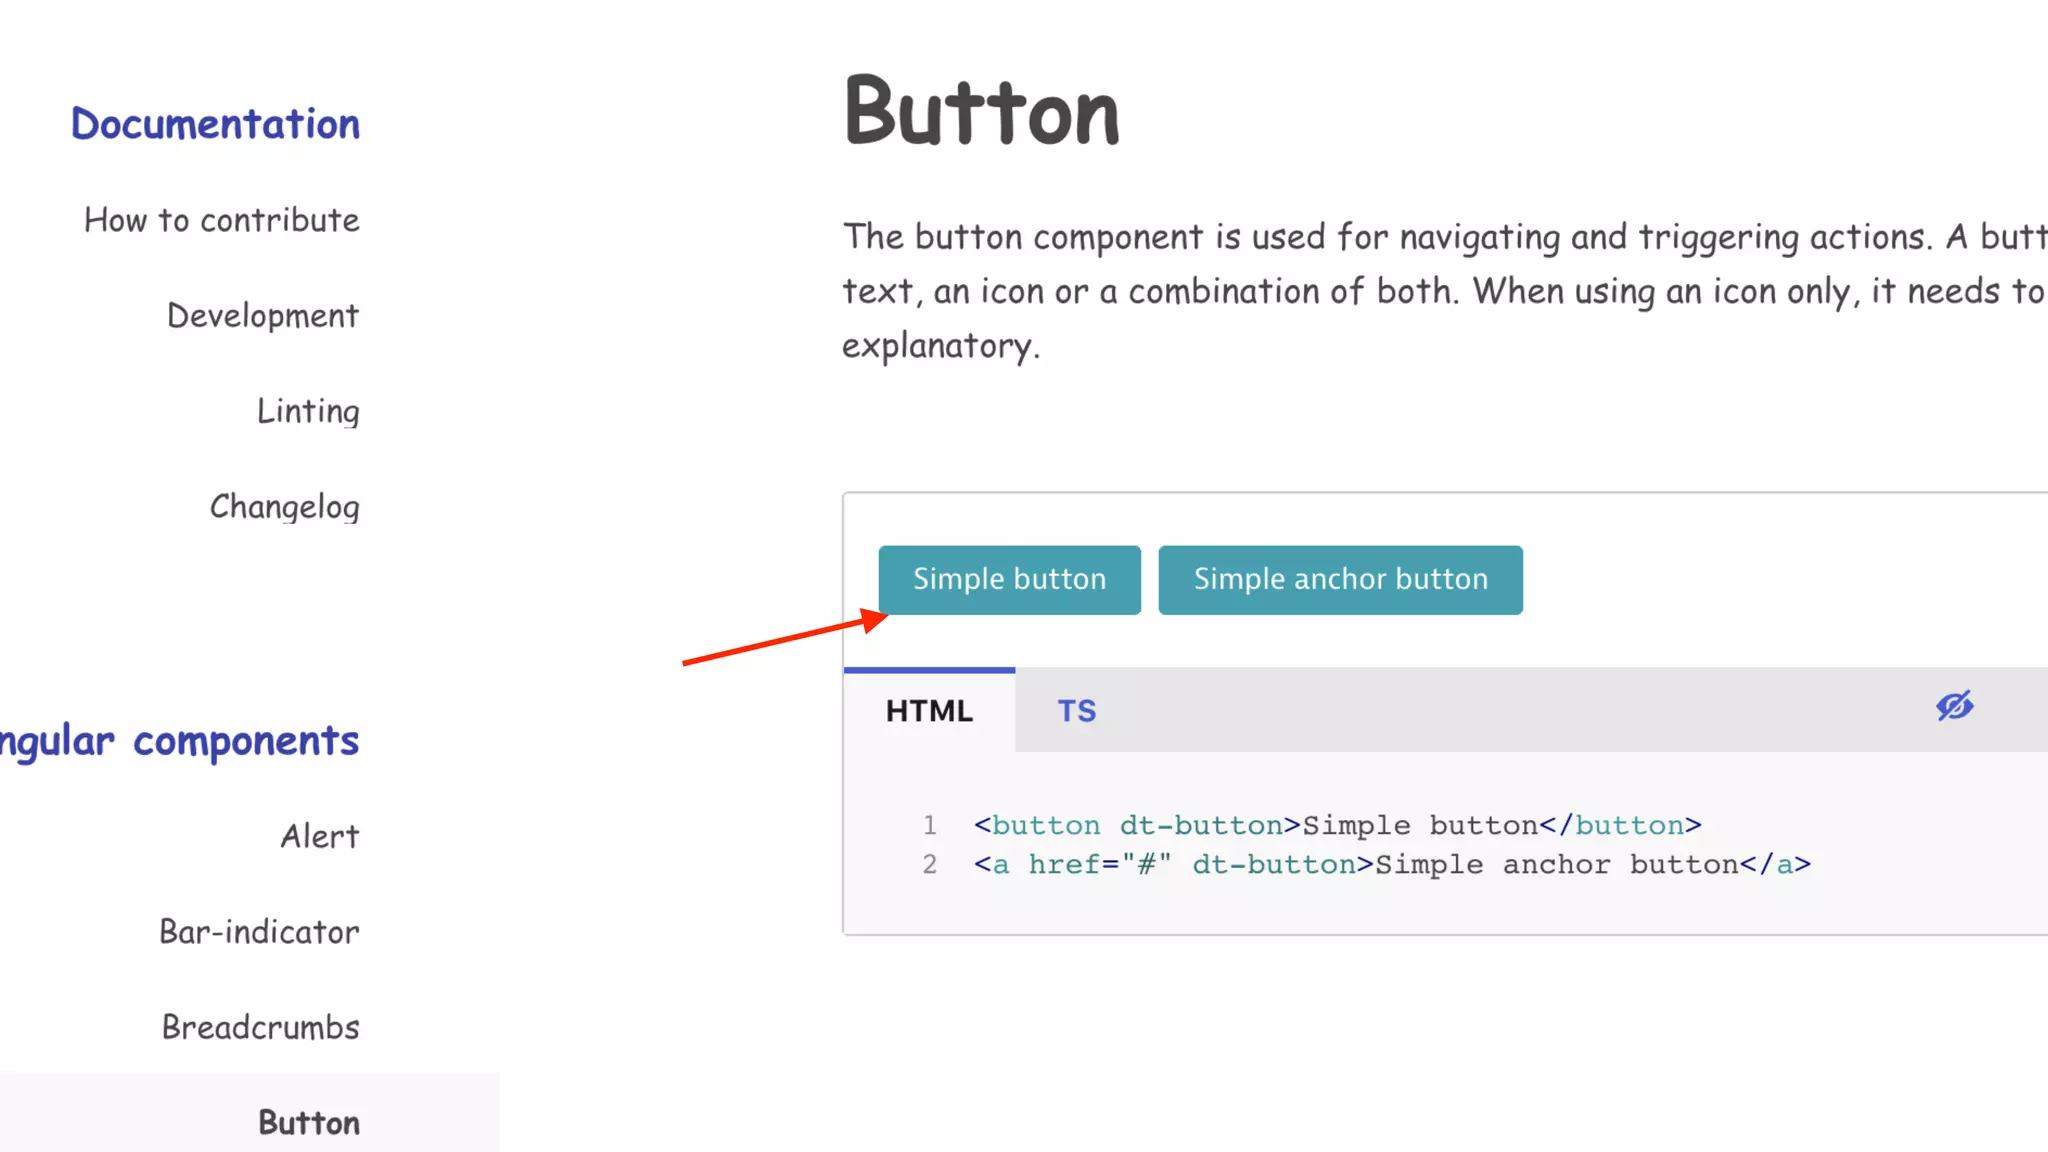
Task: Click the Simple anchor button
Action: tap(1340, 580)
